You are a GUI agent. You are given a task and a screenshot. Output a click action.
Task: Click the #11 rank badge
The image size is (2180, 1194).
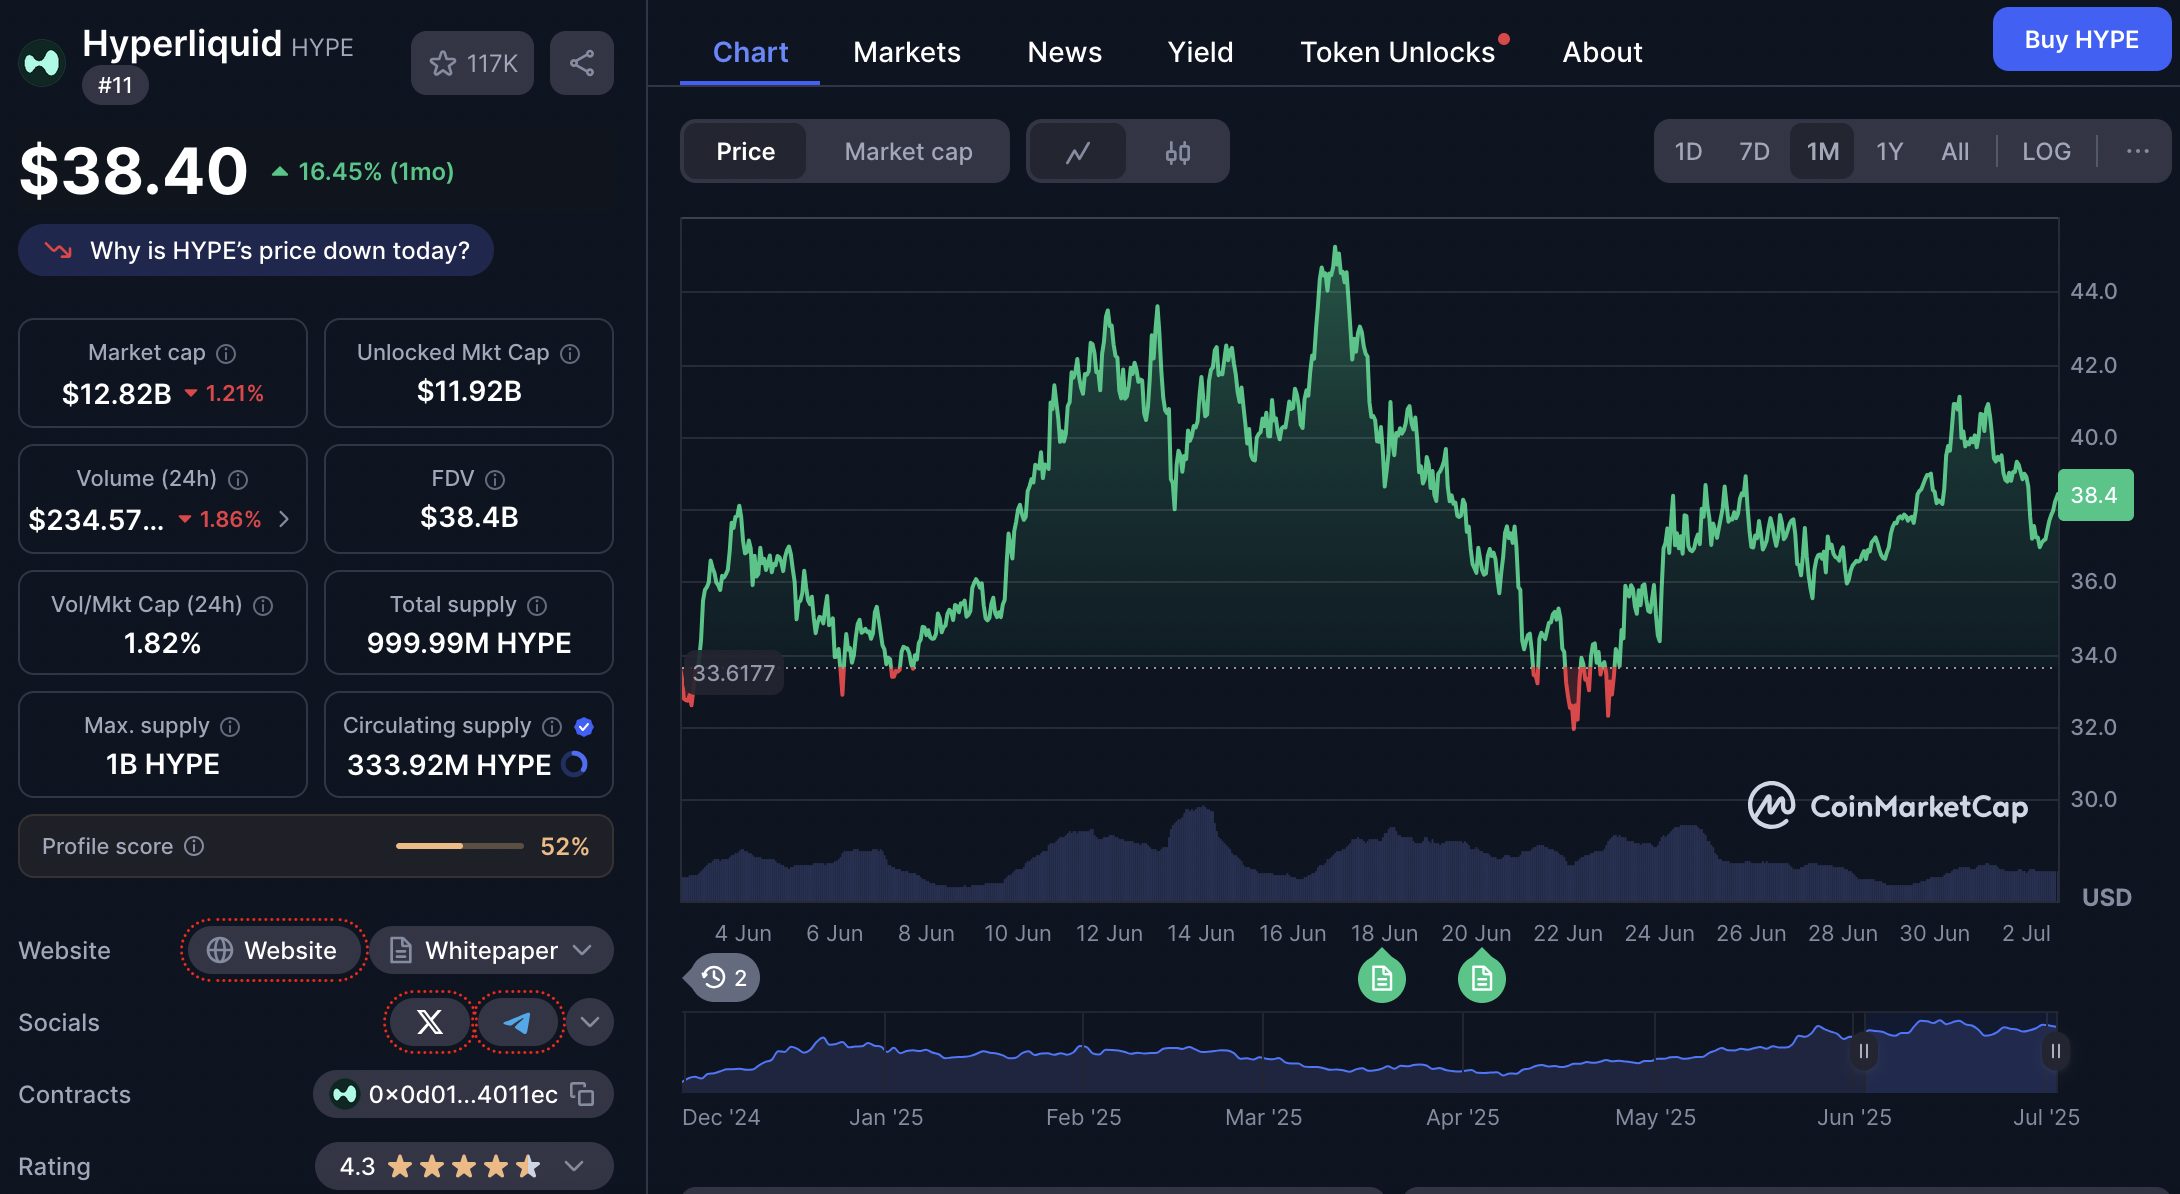(115, 85)
